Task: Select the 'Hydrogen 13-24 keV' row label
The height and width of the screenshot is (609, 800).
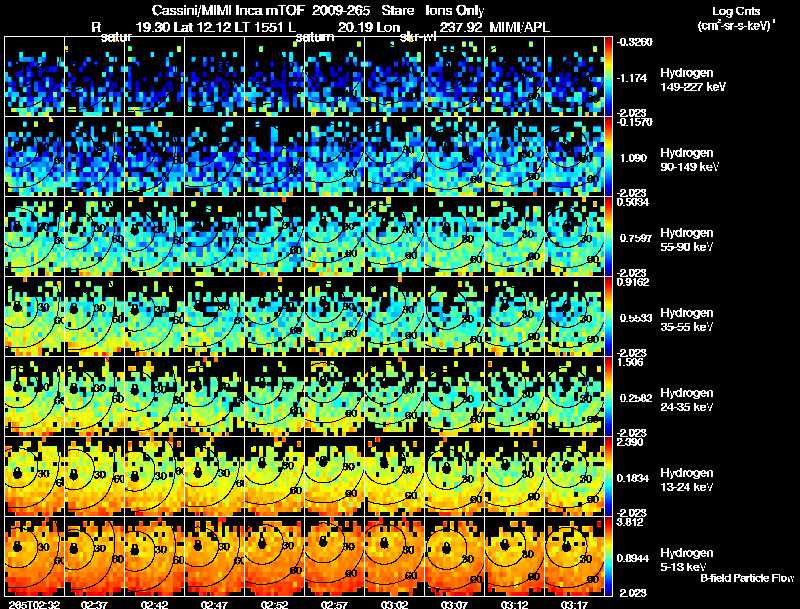Action: 687,480
